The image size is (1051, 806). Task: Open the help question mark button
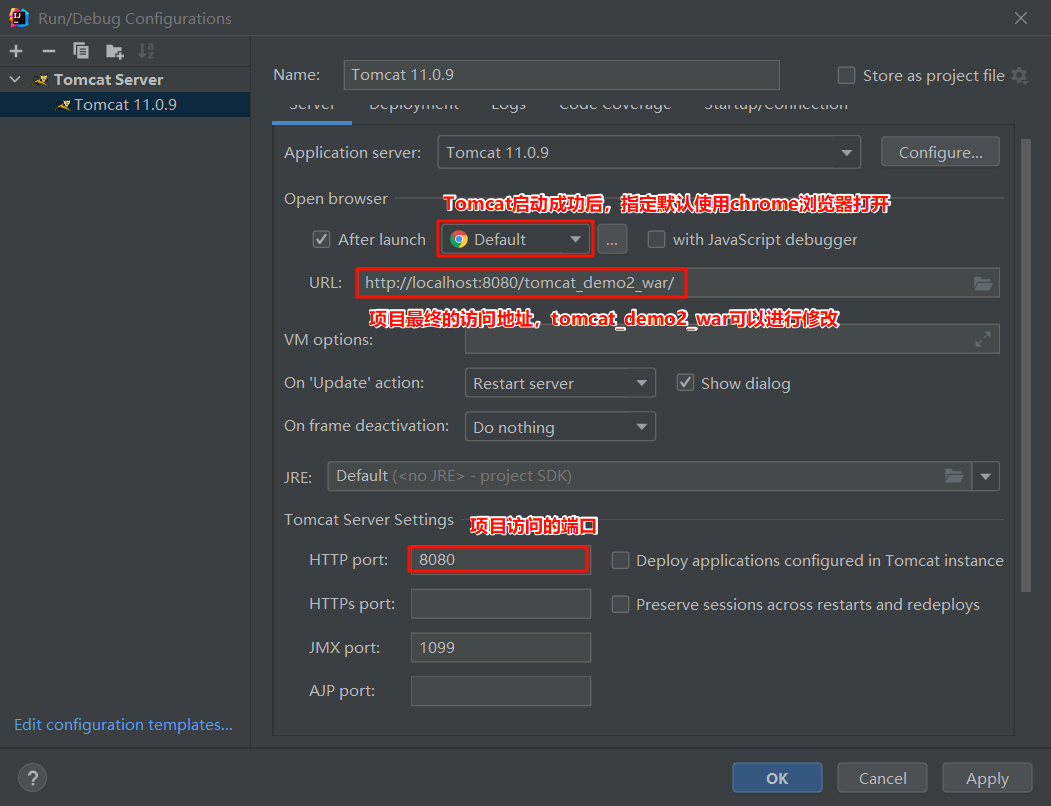[32, 778]
